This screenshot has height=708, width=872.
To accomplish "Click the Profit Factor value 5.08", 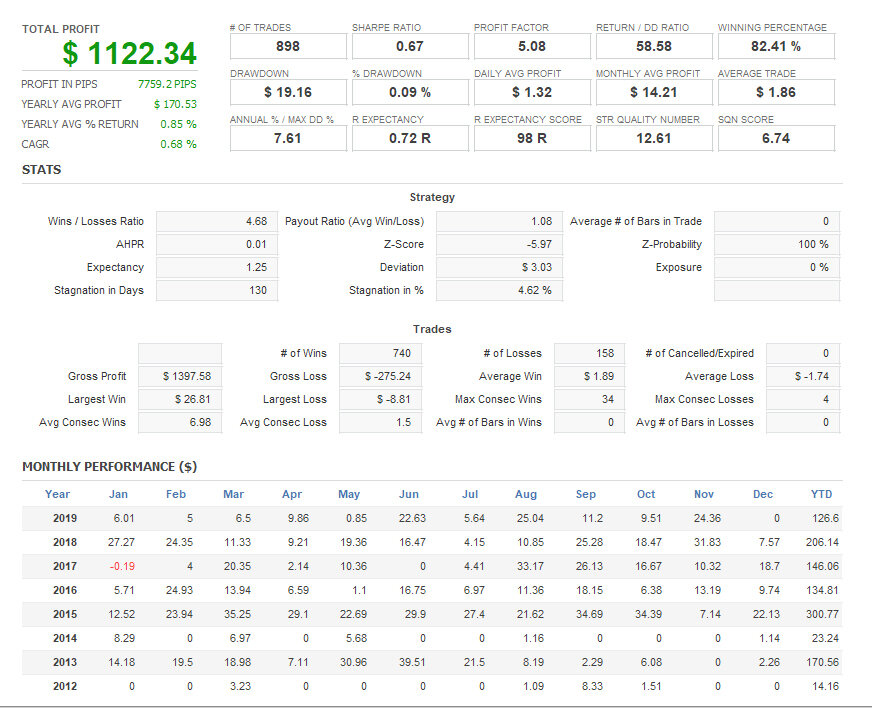I will 532,46.
